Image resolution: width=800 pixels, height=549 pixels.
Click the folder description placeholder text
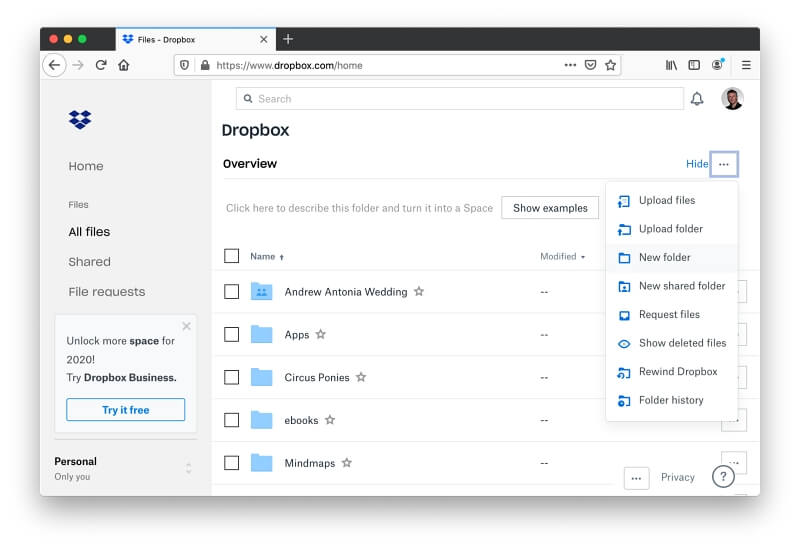coord(359,208)
